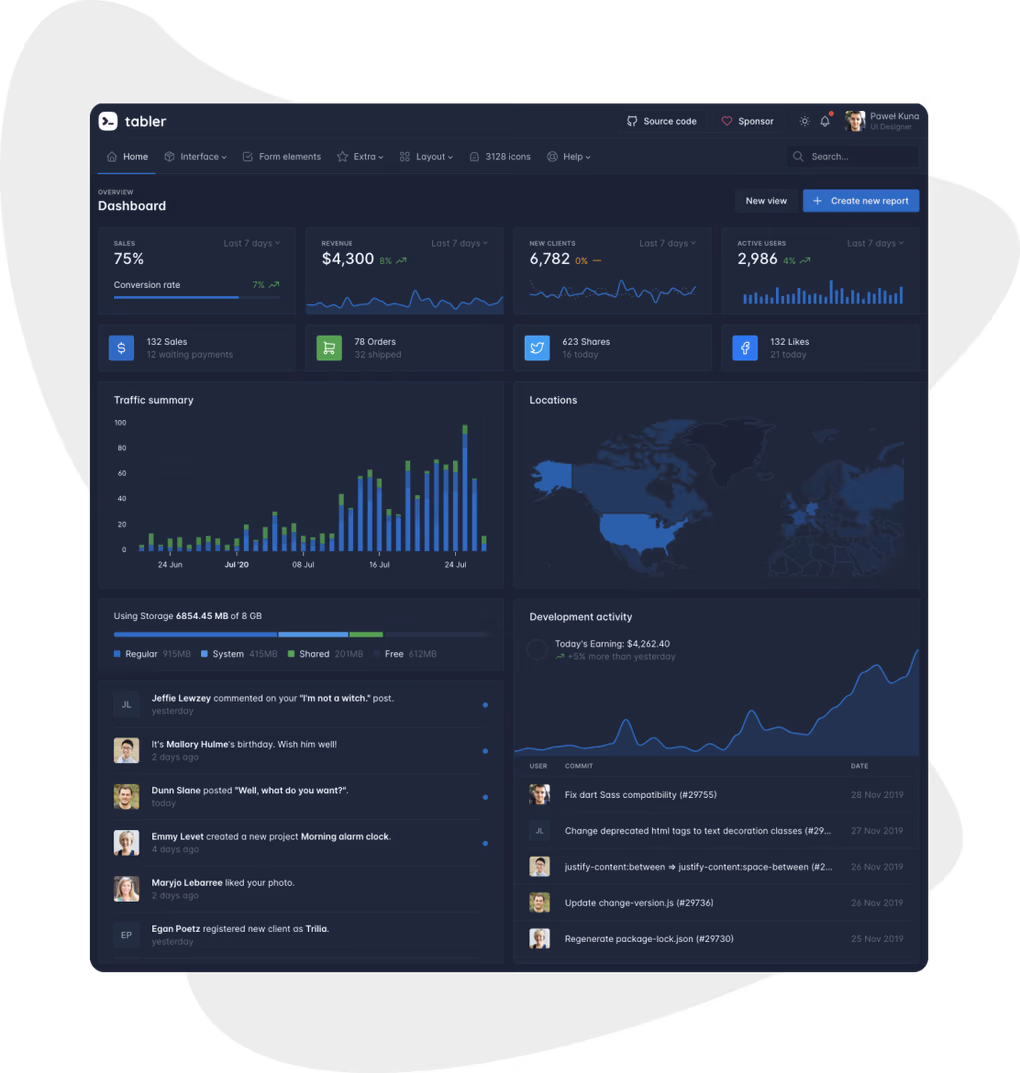Toggle dark mode with the sun icon
Viewport: 1020px width, 1073px height.
coord(804,120)
